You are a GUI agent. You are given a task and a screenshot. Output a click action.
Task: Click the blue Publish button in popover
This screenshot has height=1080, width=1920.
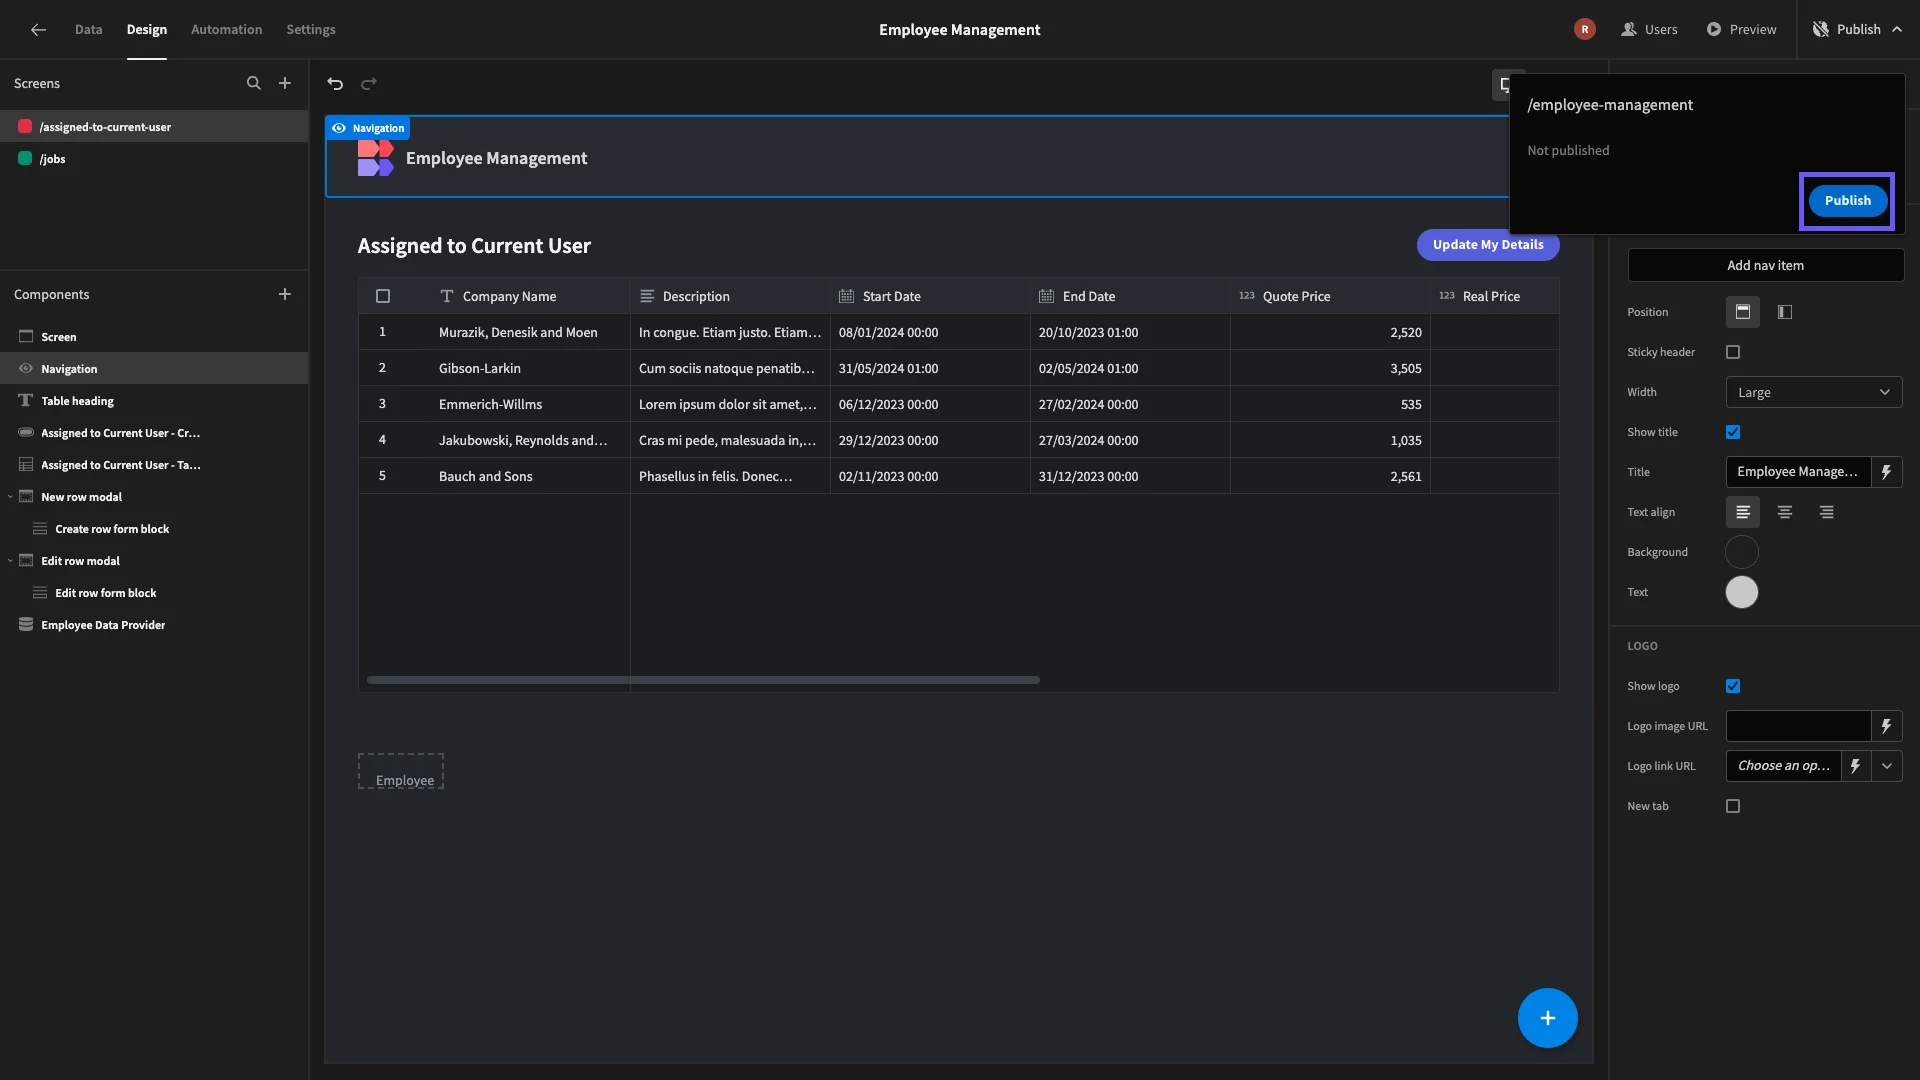point(1847,201)
